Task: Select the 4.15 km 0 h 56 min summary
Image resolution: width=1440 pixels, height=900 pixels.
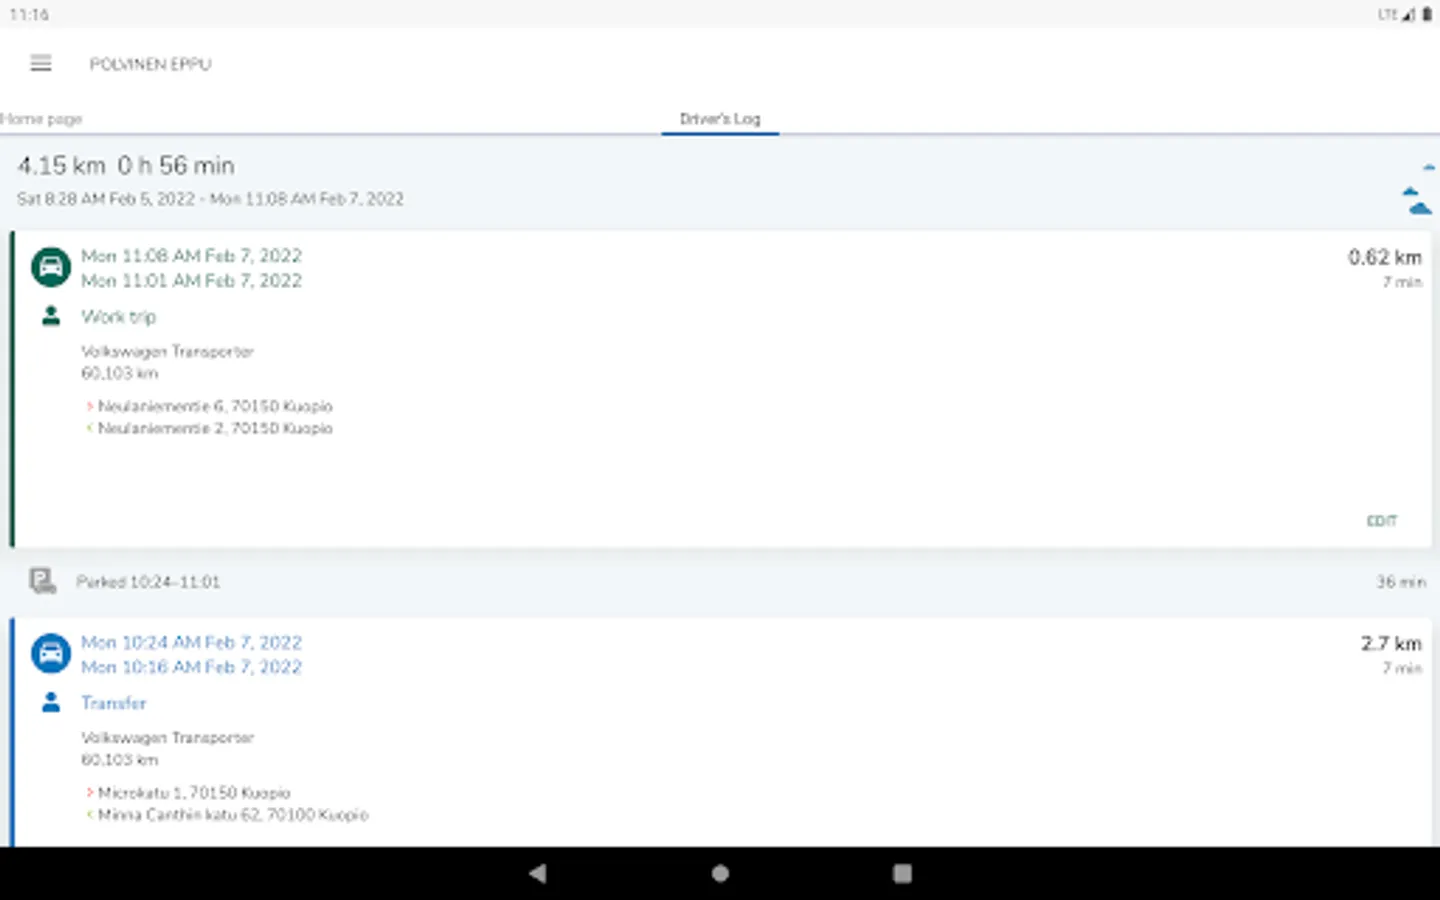Action: tap(126, 165)
